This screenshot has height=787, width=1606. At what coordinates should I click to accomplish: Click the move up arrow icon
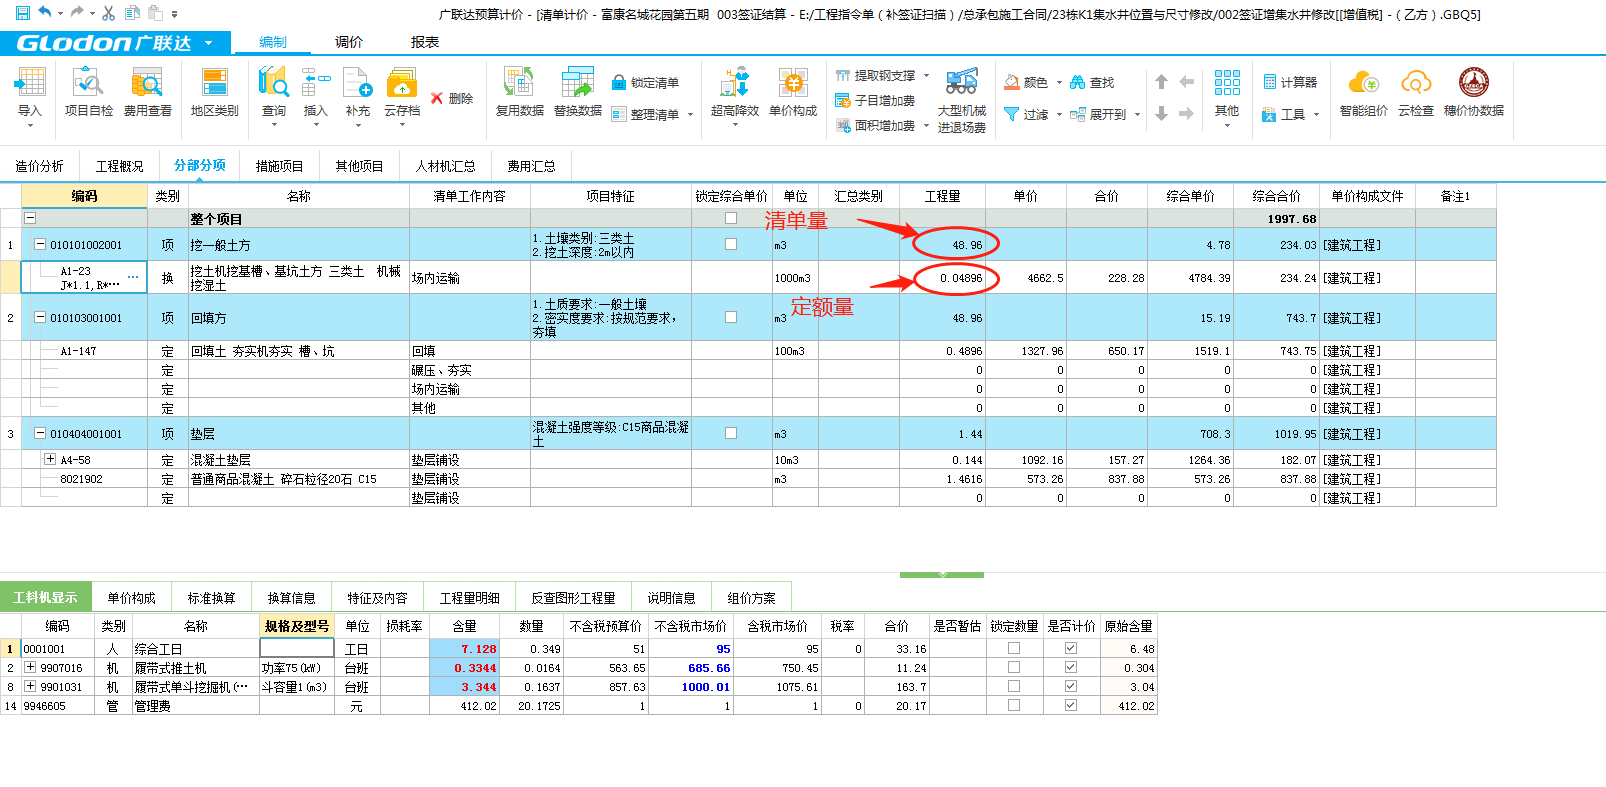coord(1161,82)
